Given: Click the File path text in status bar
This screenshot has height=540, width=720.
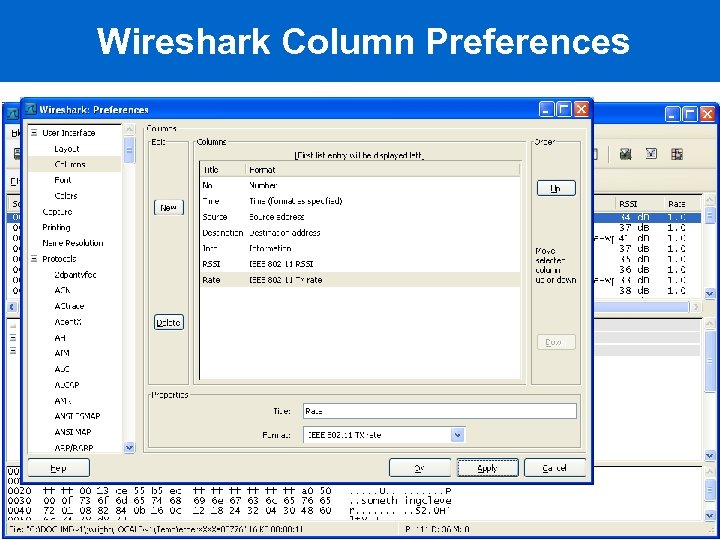Looking at the screenshot, I should 156,529.
